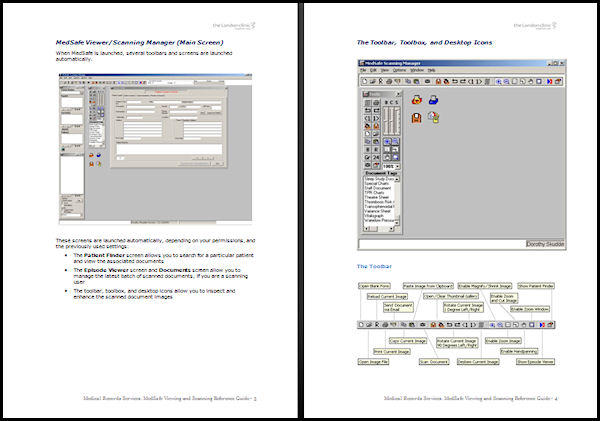Select 'Special Charts' in Document Tags list
Screen dimensions: 600x421
[x=377, y=183]
